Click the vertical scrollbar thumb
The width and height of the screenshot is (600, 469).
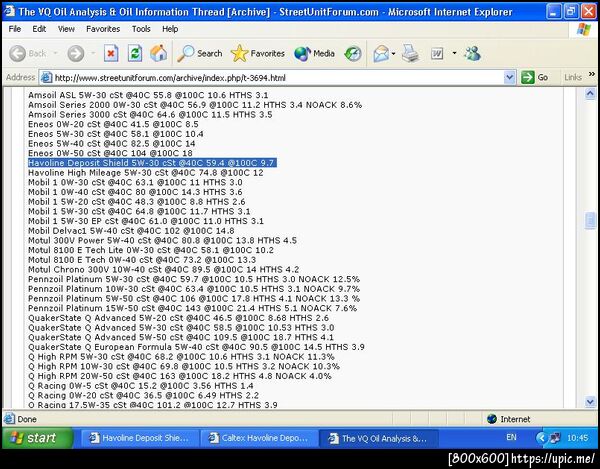click(590, 221)
